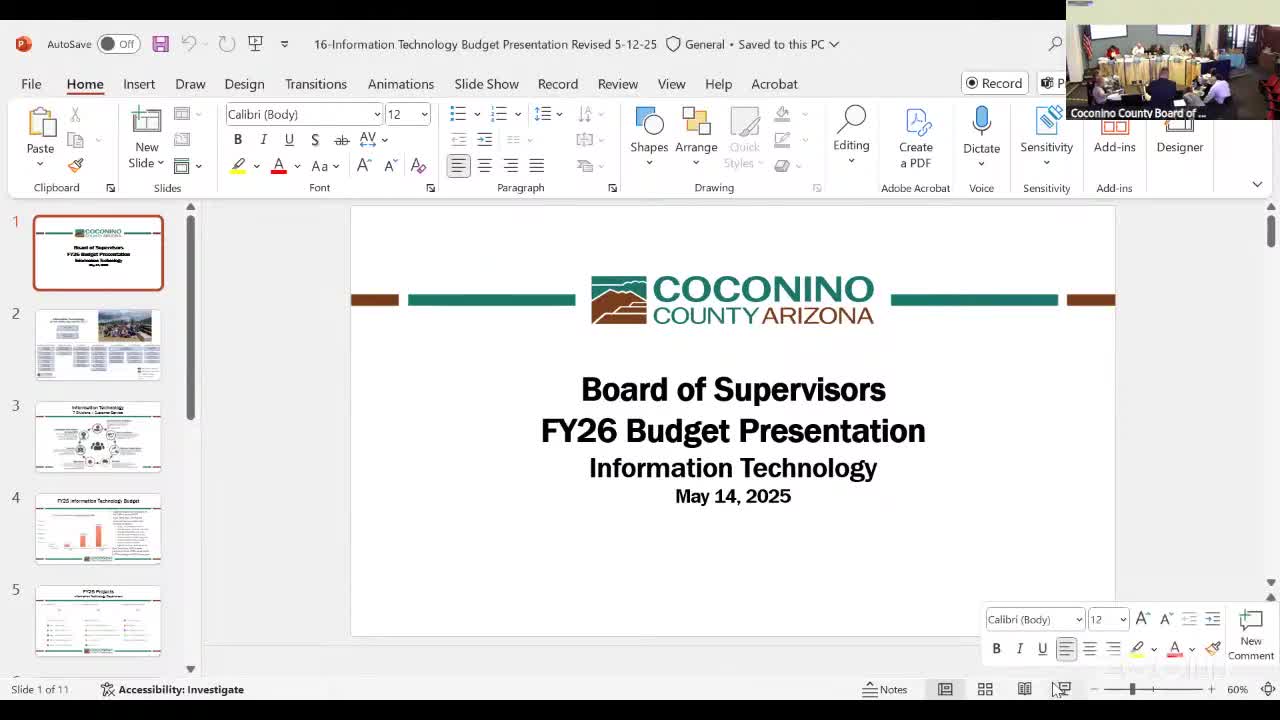Image resolution: width=1280 pixels, height=720 pixels.
Task: Select the Format Painter brush in Clipboard group
Action: (75, 165)
